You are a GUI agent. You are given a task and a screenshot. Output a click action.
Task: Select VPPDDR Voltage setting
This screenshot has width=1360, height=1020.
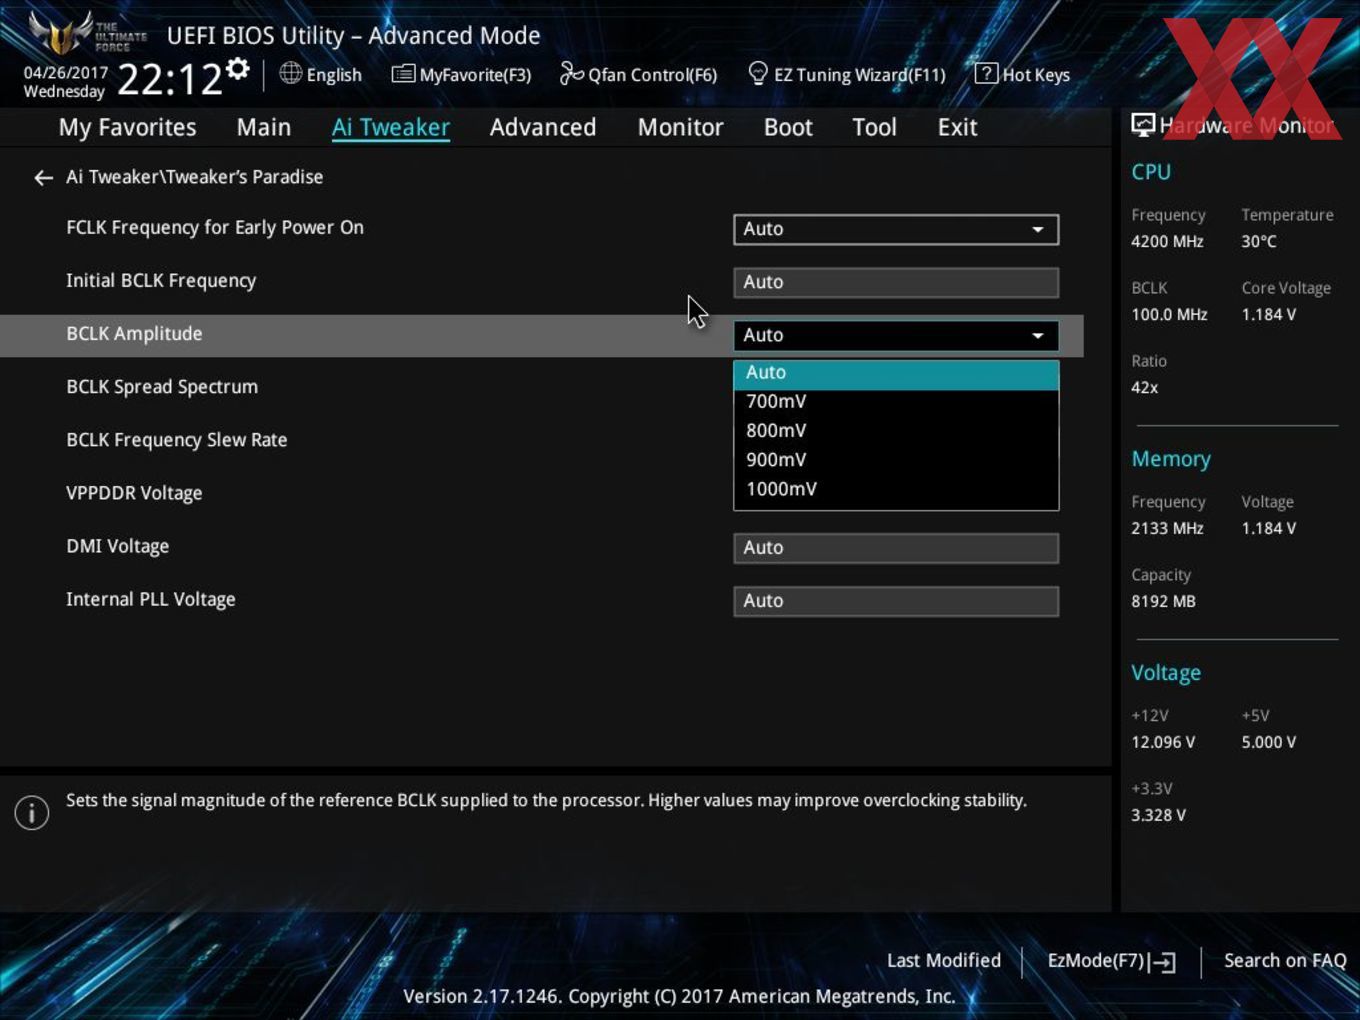[134, 493]
